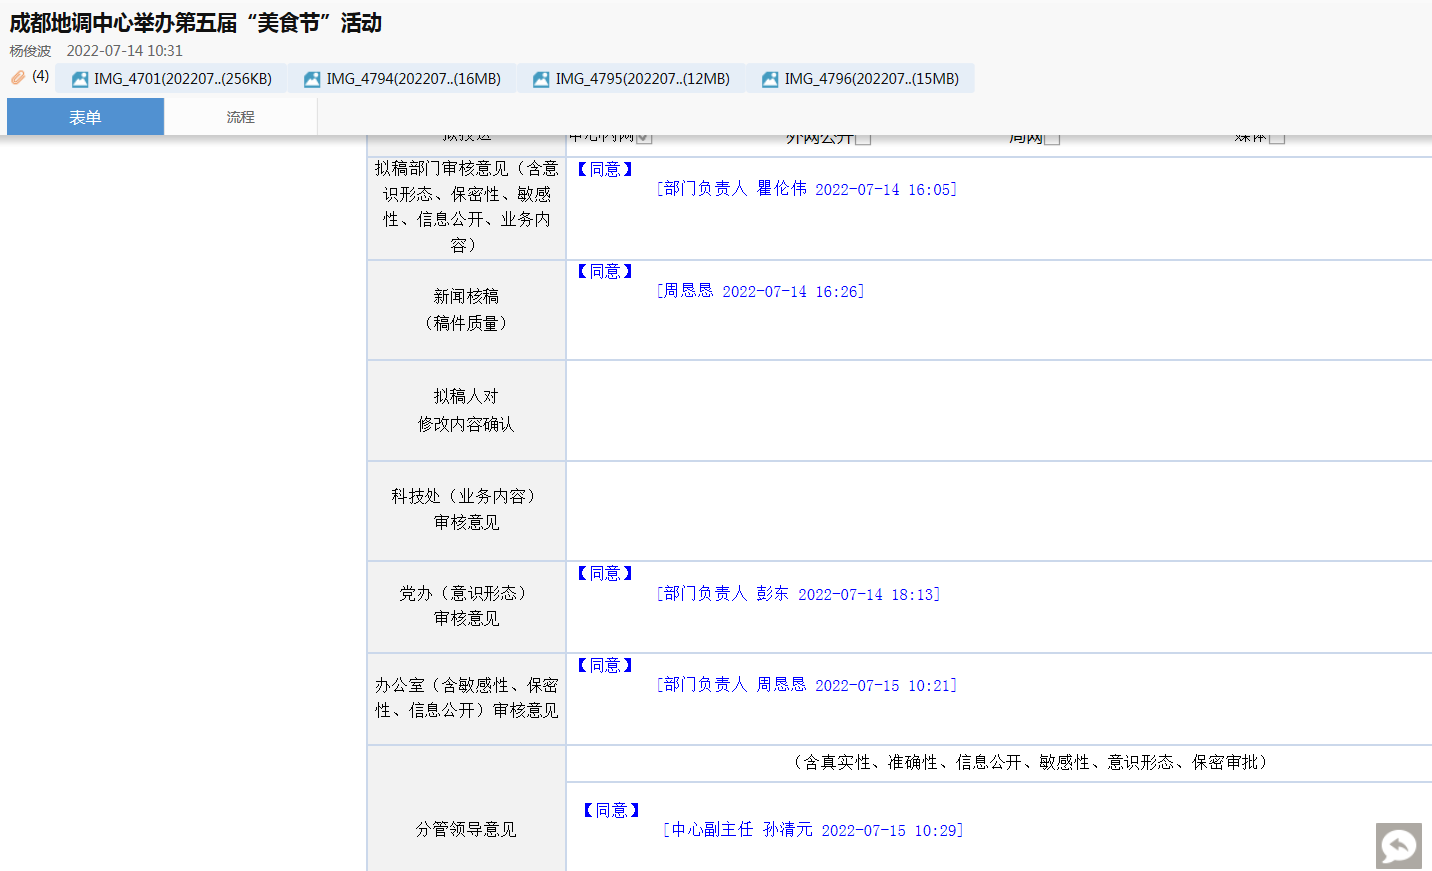Click the document title 成都地调中心举办第五届美食节活动

[x=196, y=23]
